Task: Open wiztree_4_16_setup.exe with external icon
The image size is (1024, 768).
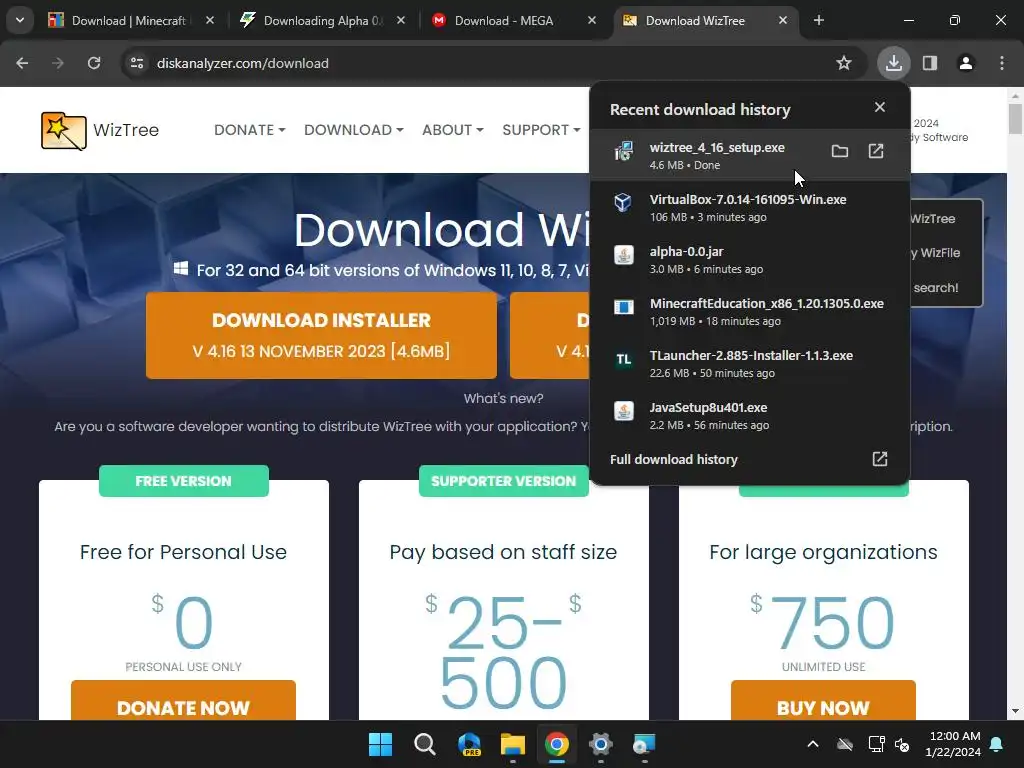Action: 876,152
